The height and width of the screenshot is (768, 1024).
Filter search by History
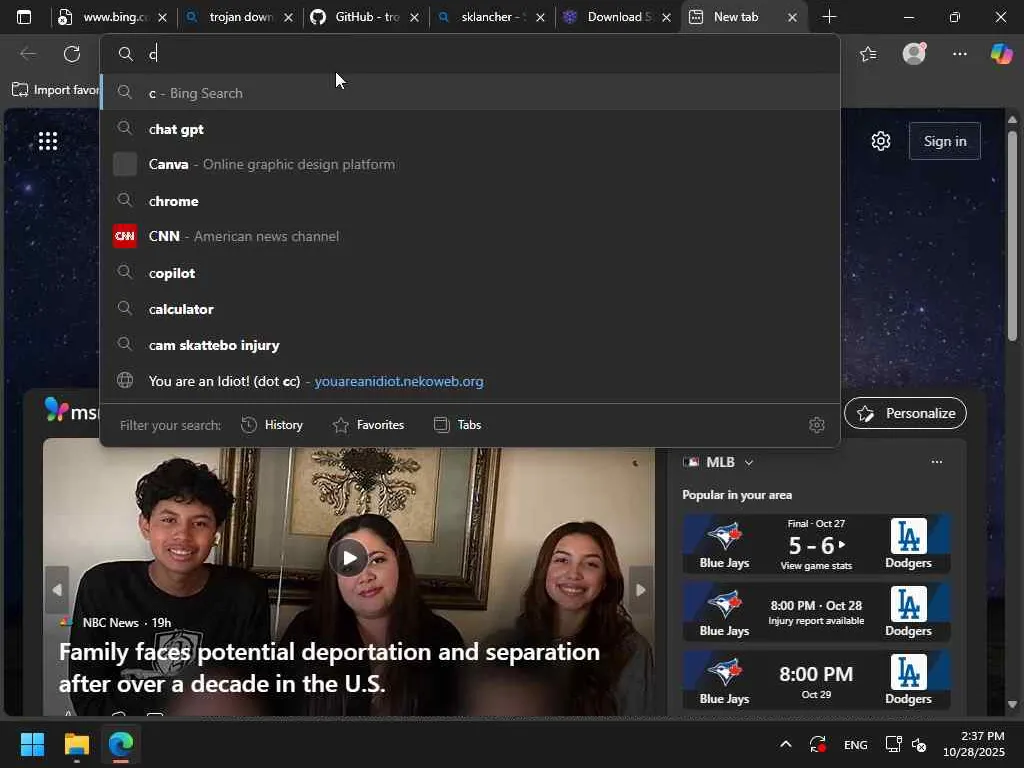tap(272, 425)
